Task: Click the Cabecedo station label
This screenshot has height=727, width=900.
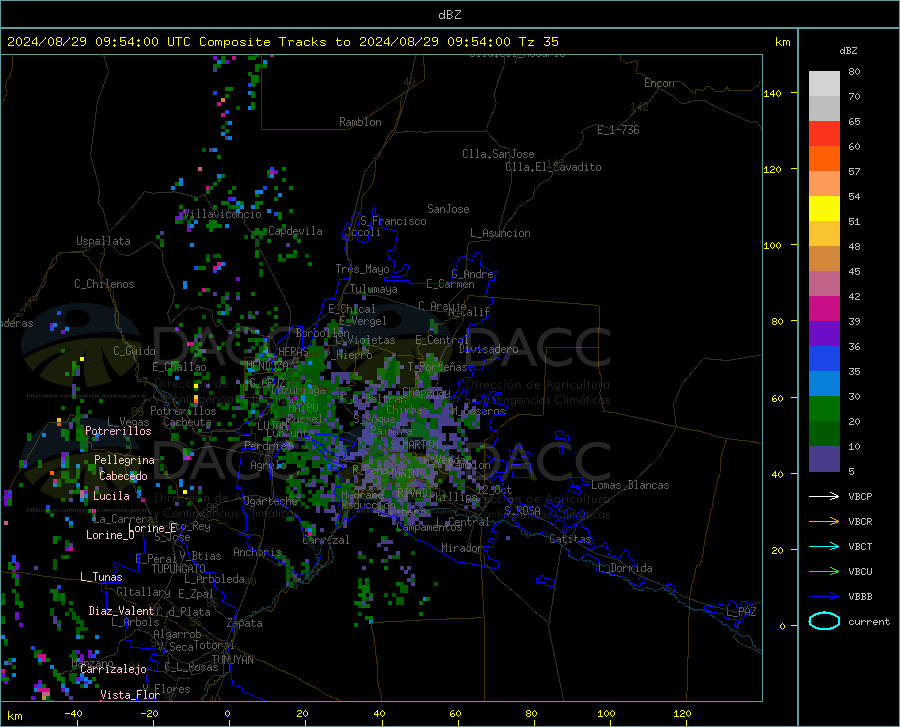Action: coord(123,476)
